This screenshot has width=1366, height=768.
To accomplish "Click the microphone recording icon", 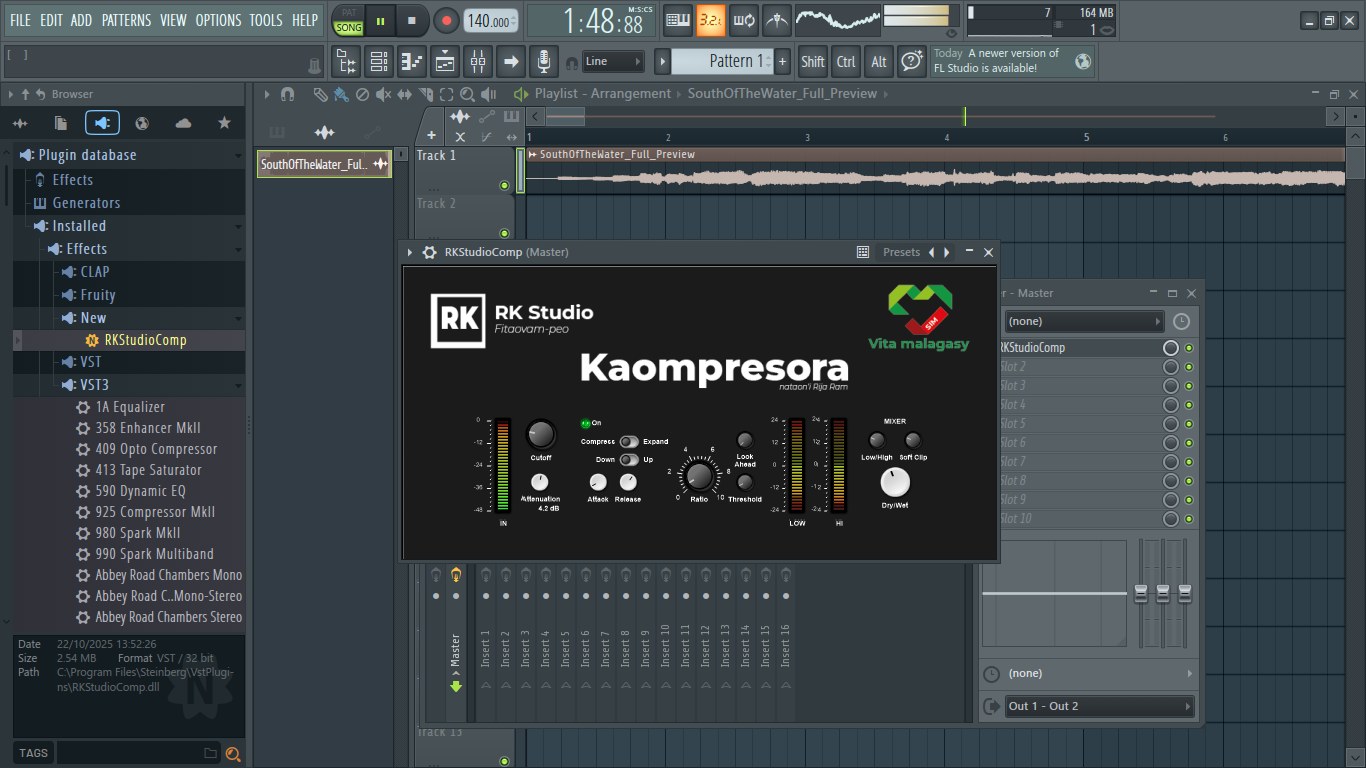I will click(543, 62).
